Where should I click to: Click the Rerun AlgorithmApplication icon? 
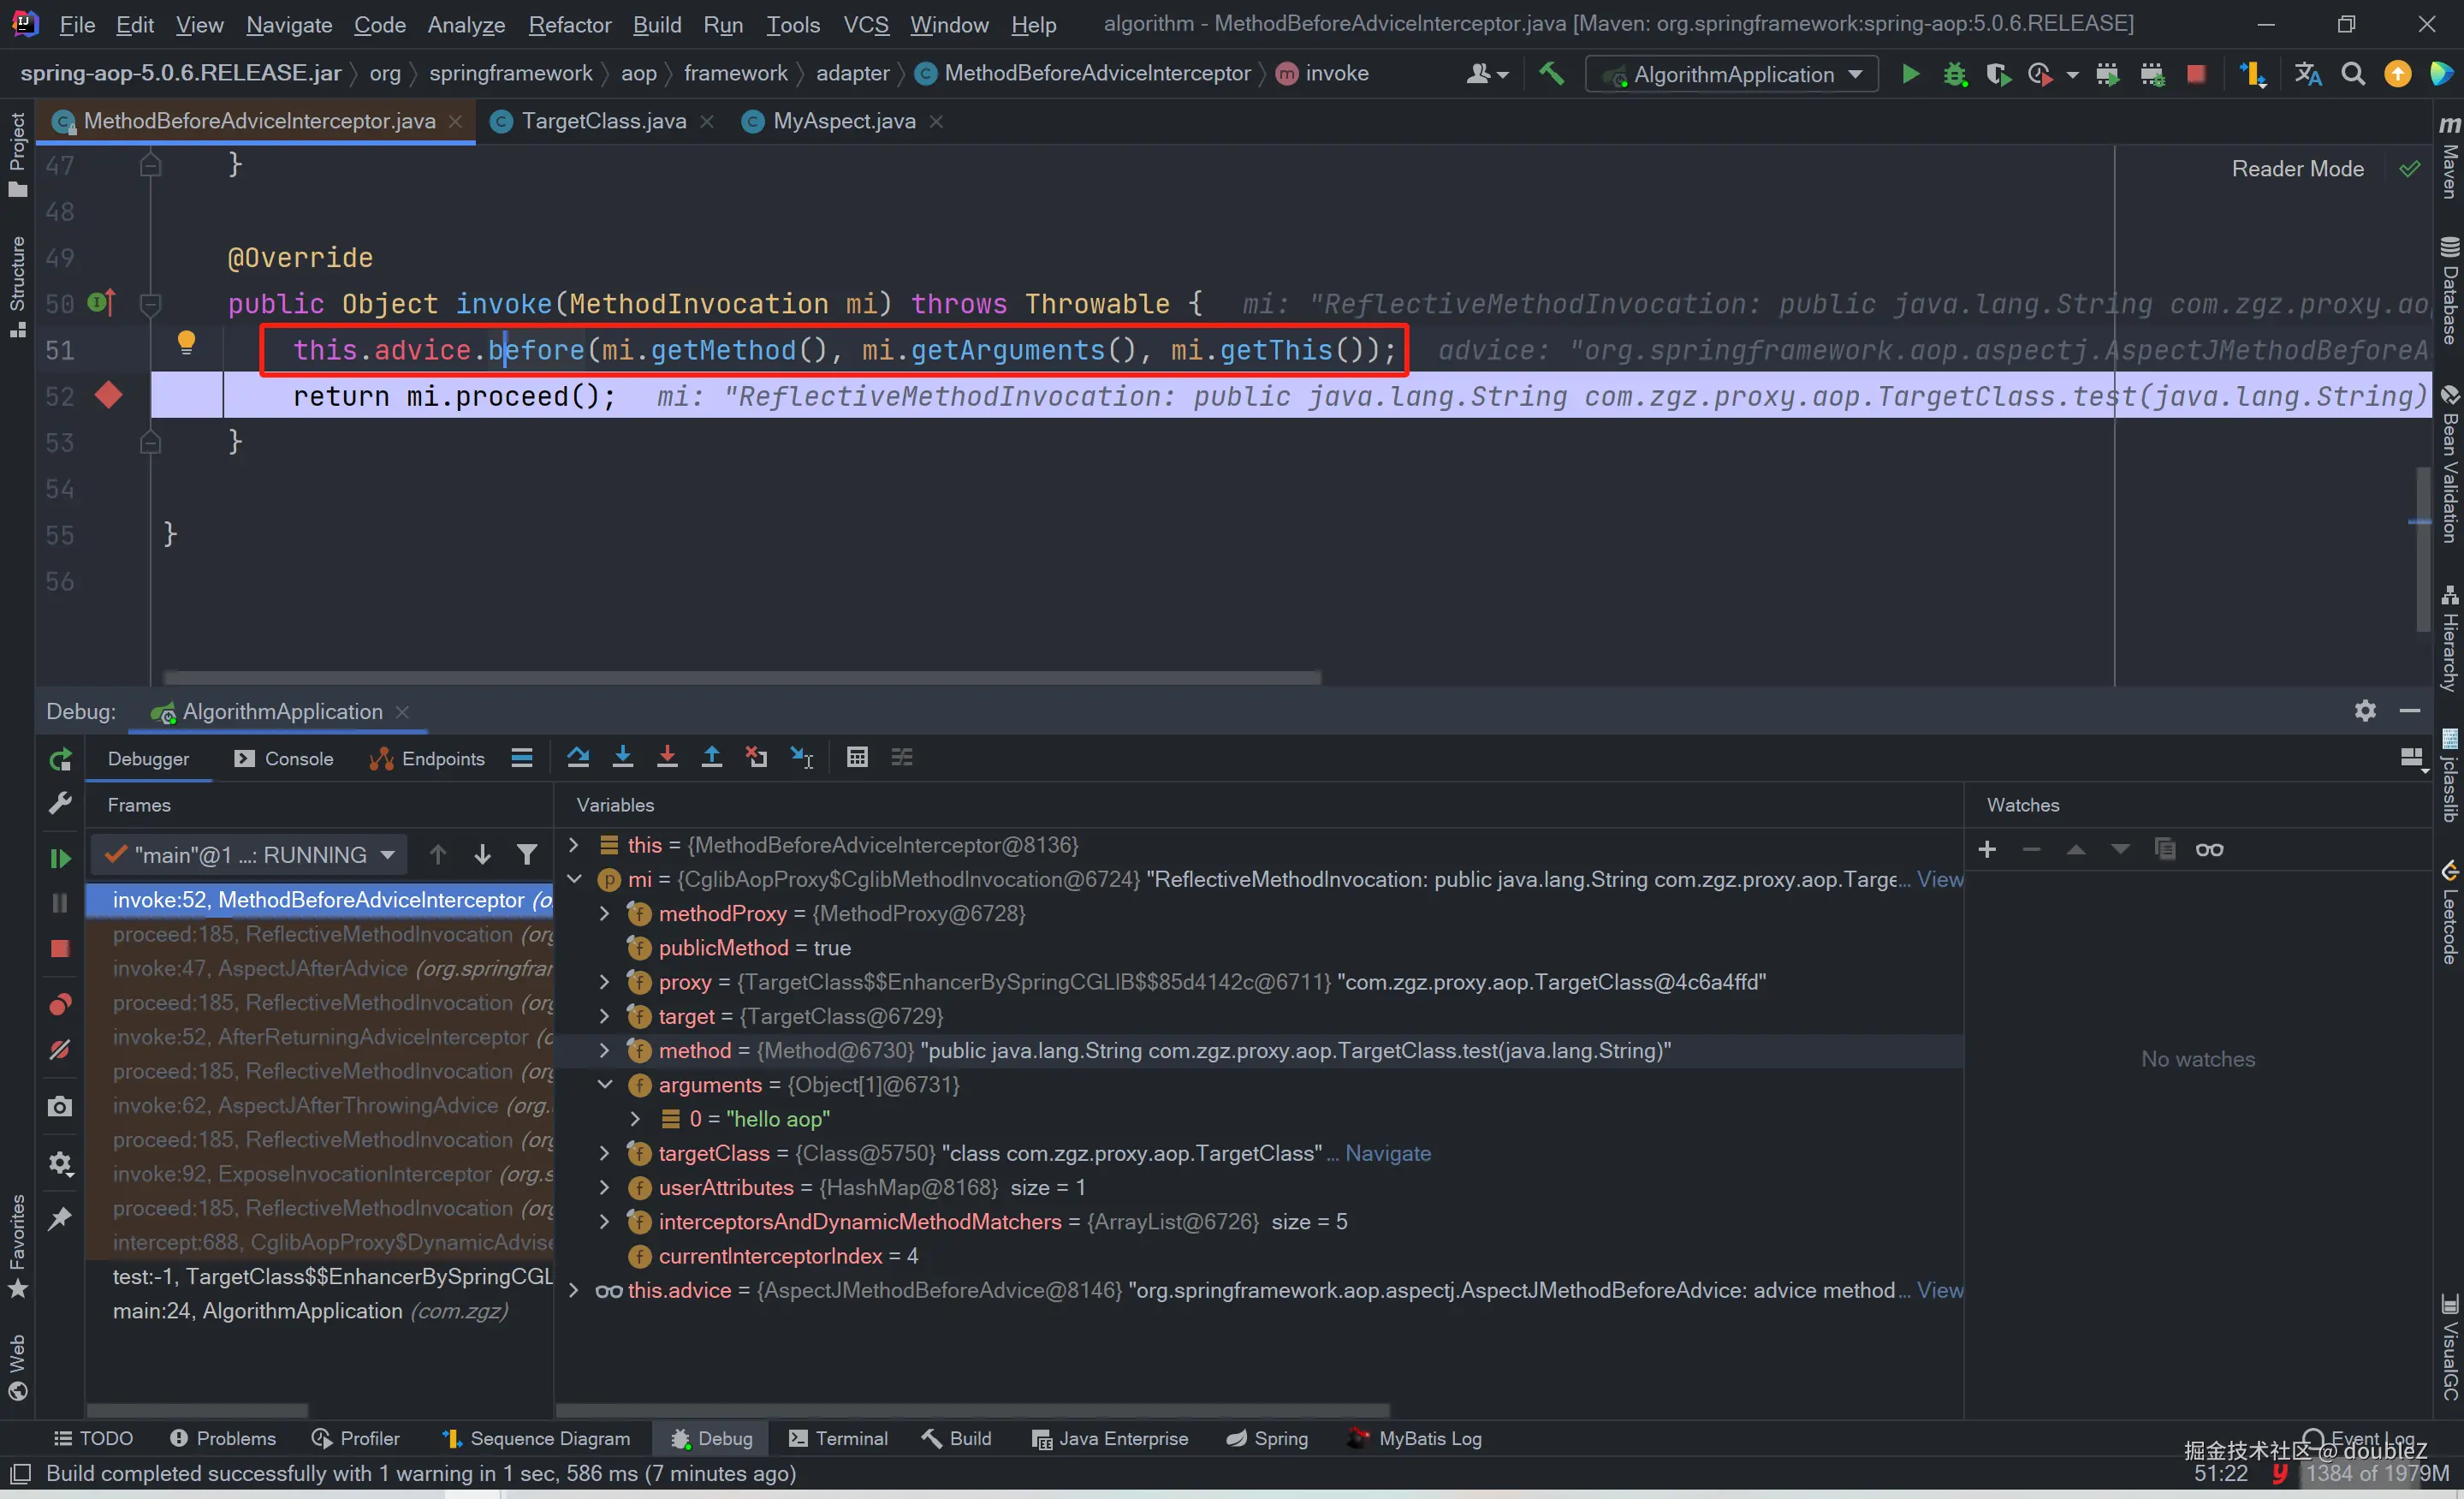coord(60,759)
